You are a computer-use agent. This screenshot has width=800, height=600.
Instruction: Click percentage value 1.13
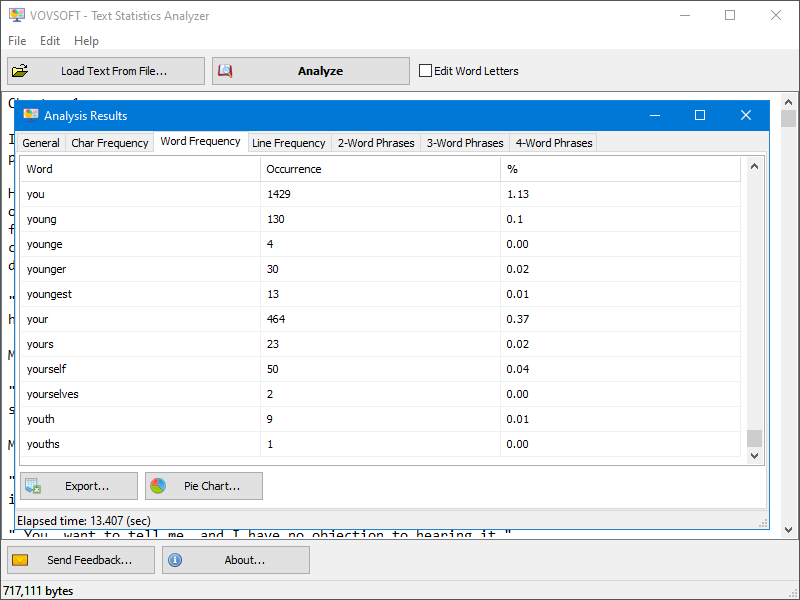[518, 194]
